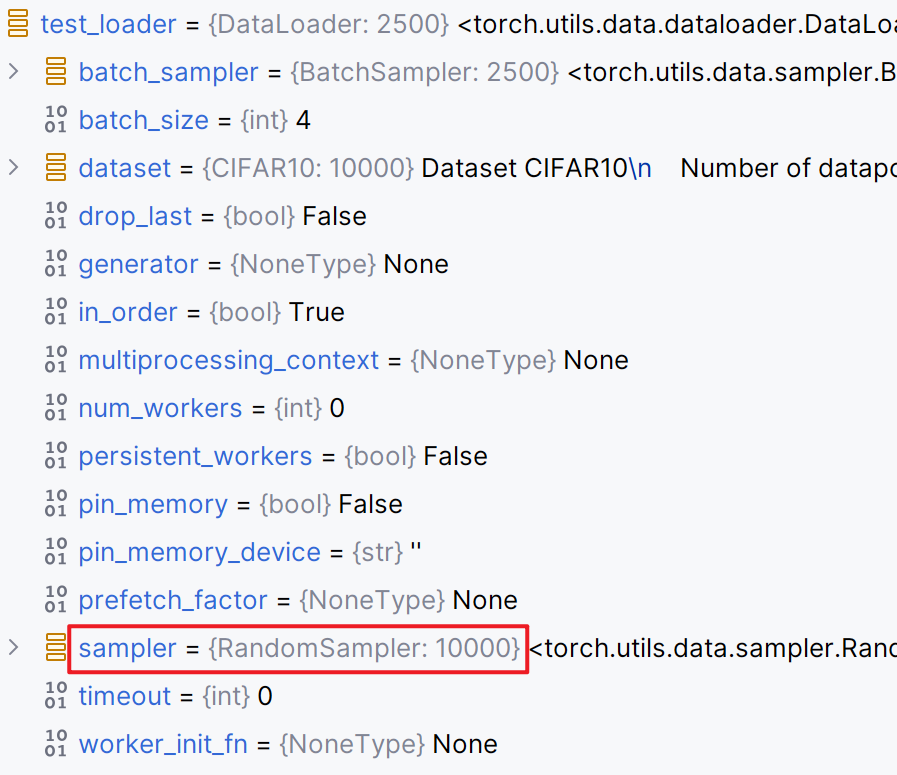Click the sampler object icon
This screenshot has width=897, height=775.
click(56, 647)
